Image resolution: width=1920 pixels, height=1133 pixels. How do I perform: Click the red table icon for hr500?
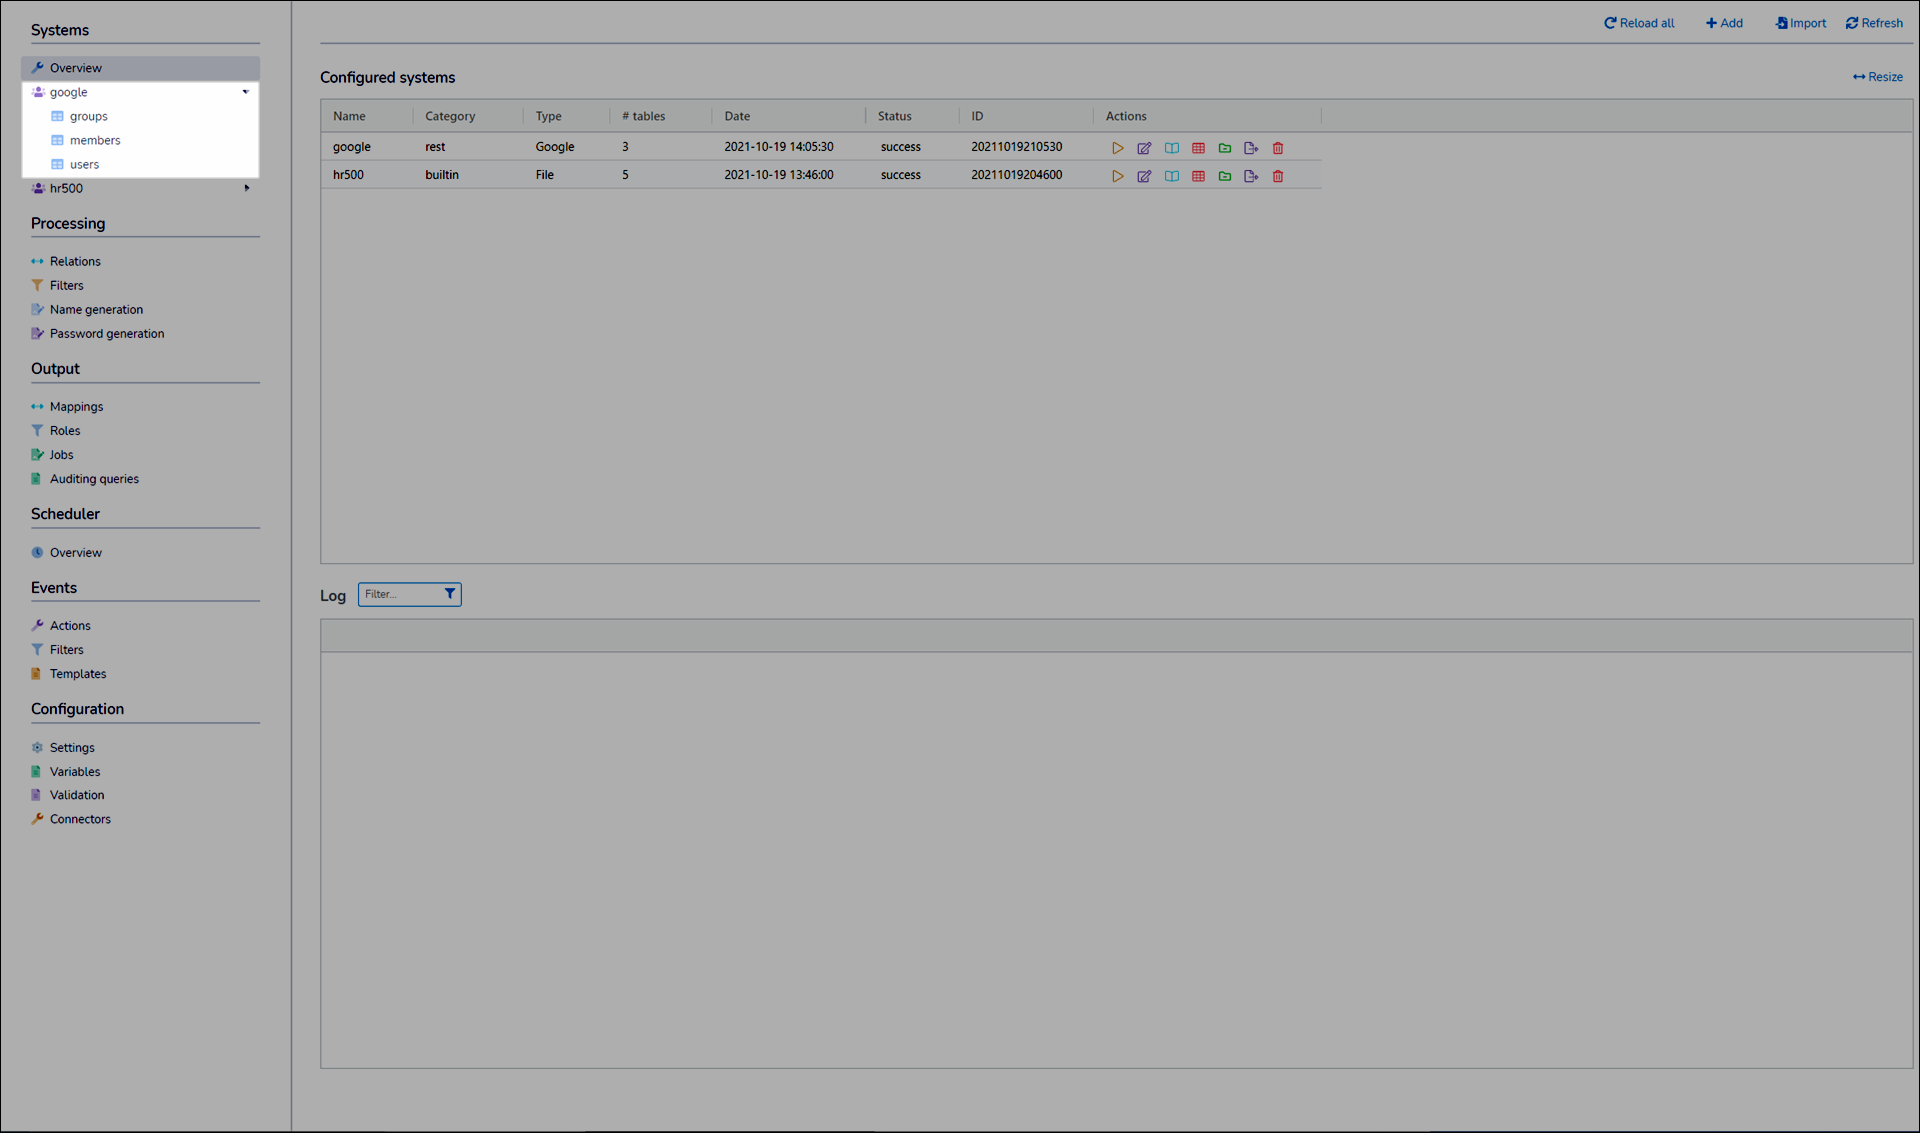click(1198, 176)
